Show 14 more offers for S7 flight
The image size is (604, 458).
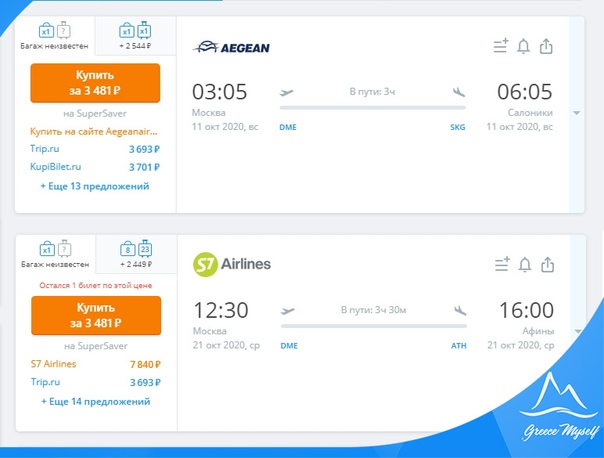96,402
